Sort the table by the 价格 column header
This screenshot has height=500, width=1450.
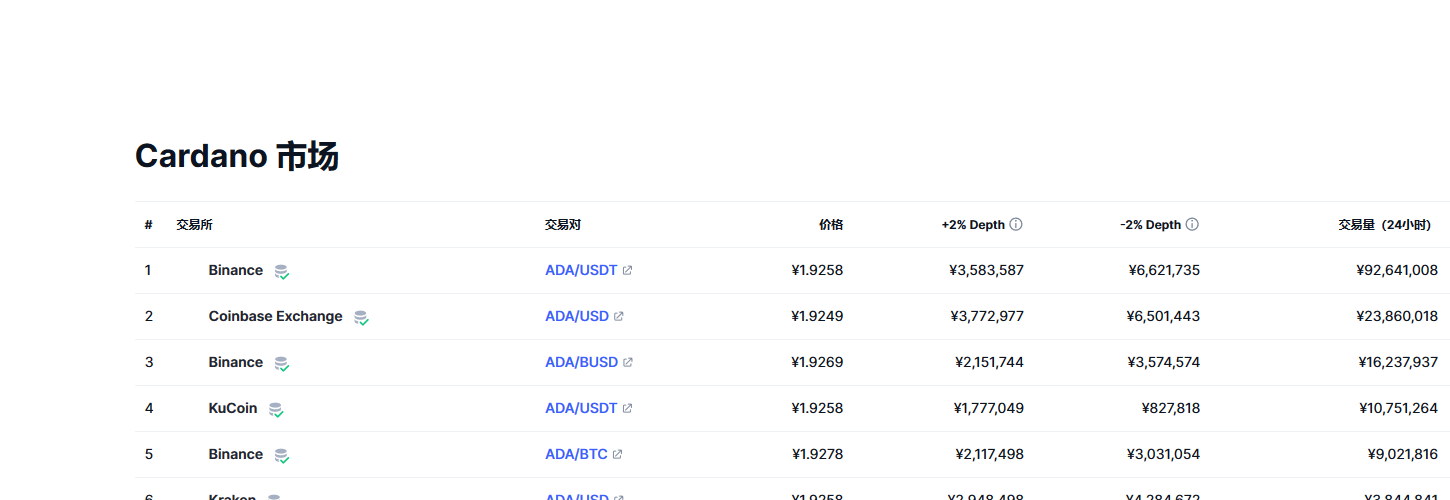point(831,225)
